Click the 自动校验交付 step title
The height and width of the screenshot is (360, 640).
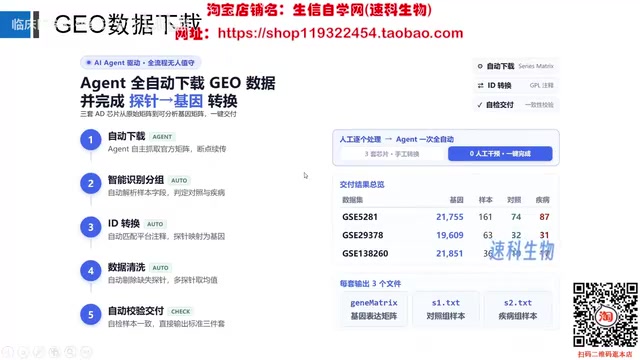136,311
